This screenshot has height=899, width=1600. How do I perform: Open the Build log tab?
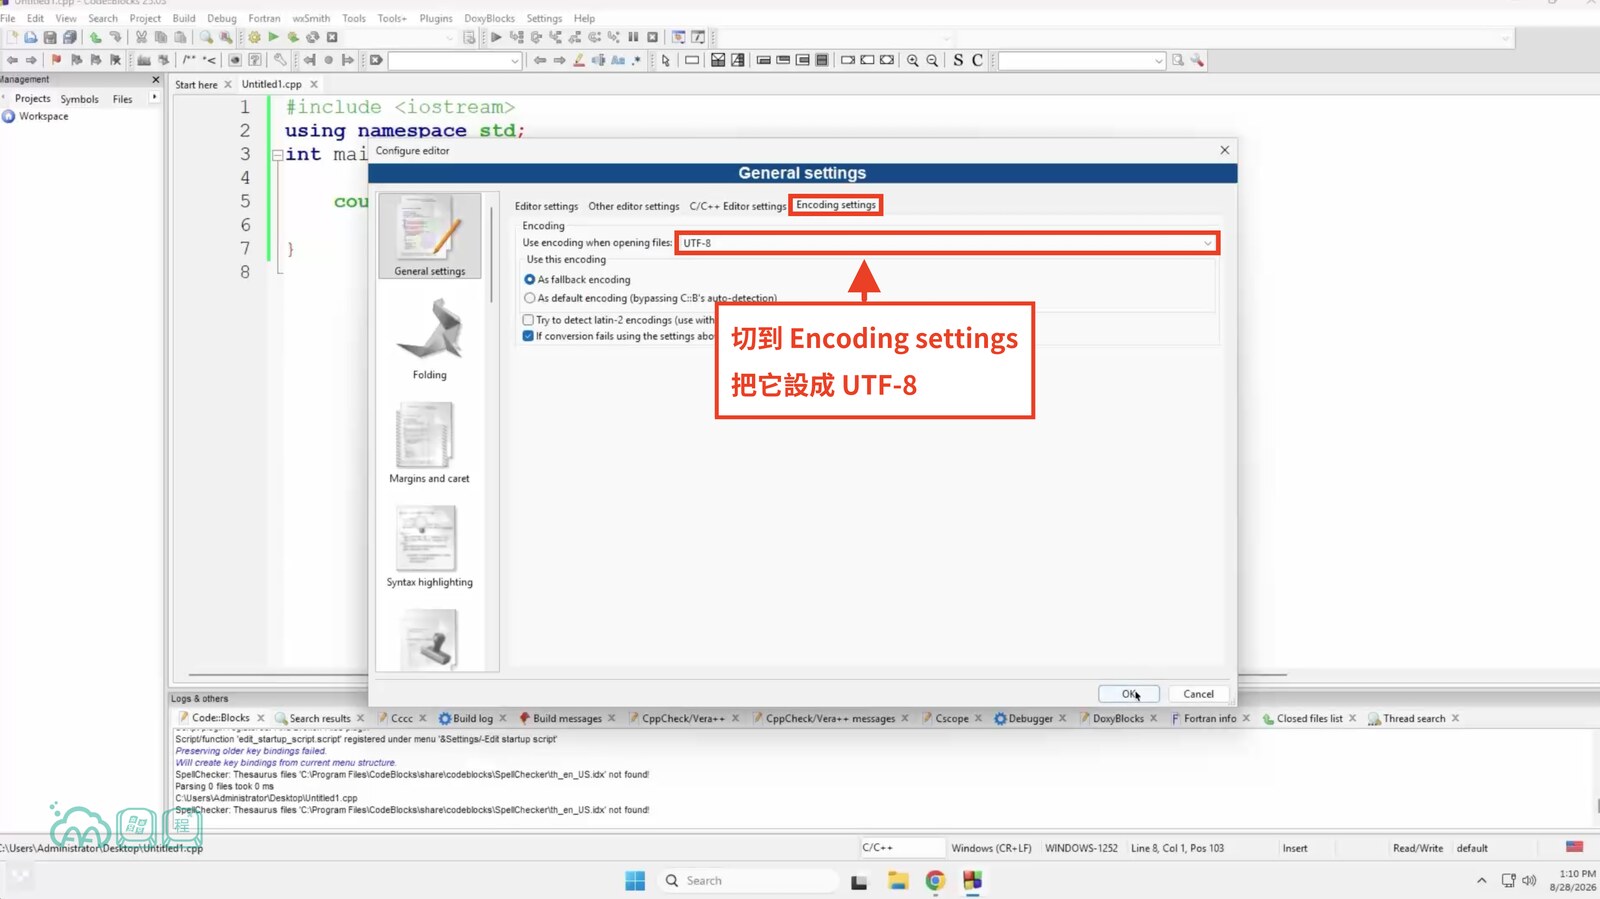click(x=473, y=718)
